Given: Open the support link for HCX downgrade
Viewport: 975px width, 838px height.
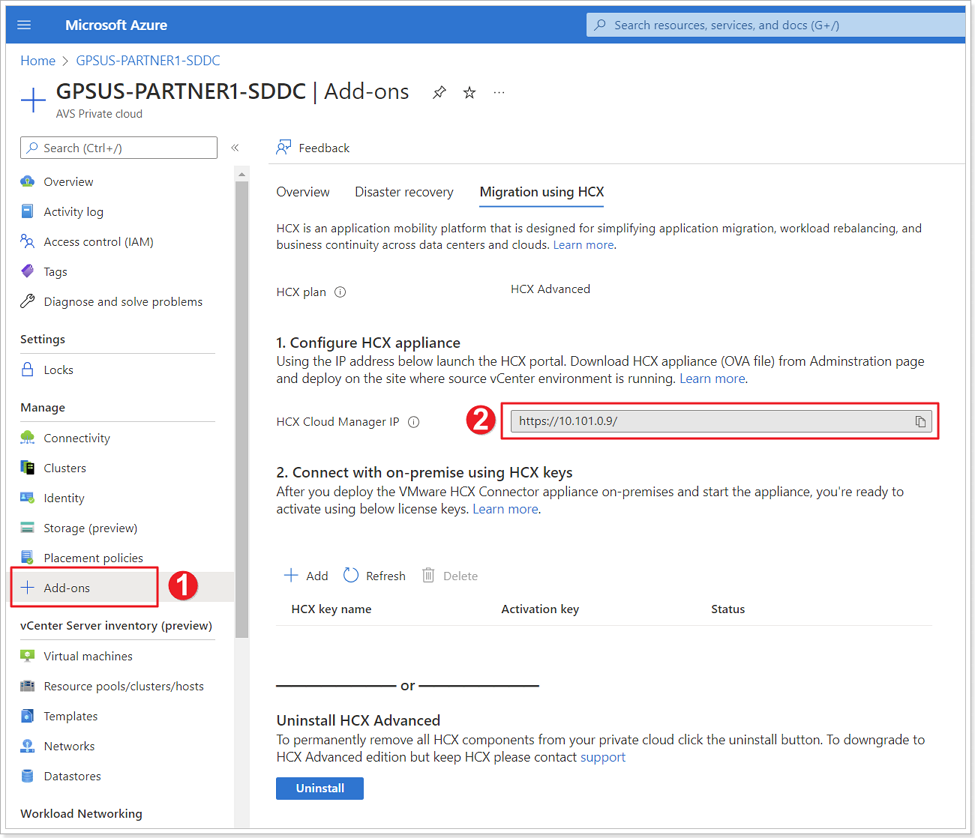Looking at the screenshot, I should click(x=602, y=756).
